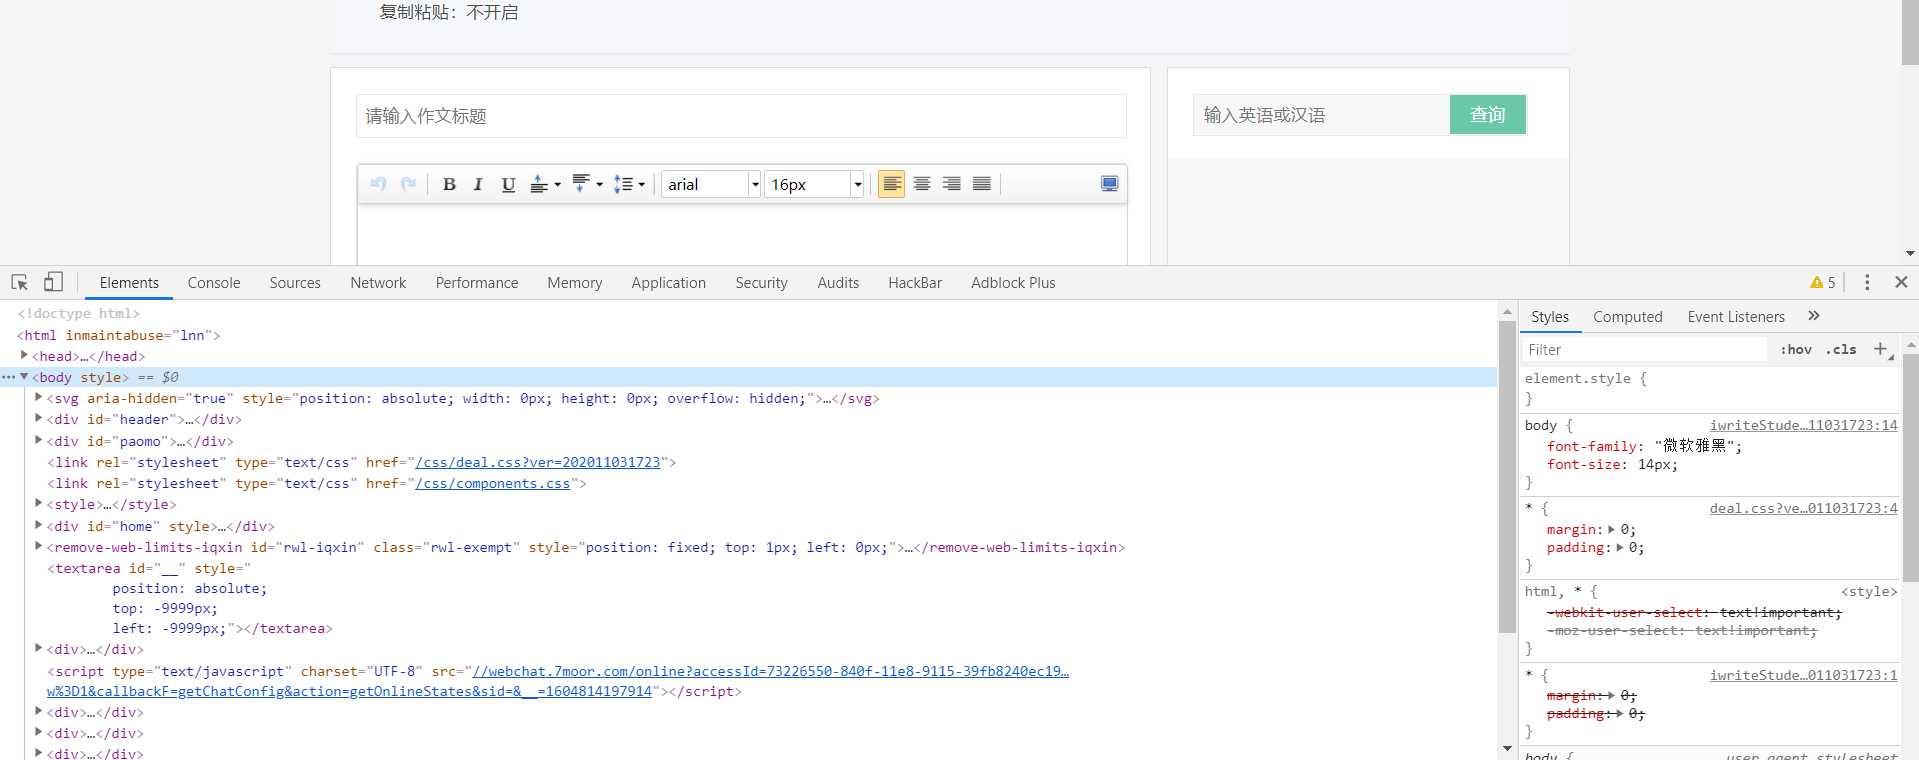Expand the div id header node
This screenshot has height=760, width=1919.
click(38, 419)
